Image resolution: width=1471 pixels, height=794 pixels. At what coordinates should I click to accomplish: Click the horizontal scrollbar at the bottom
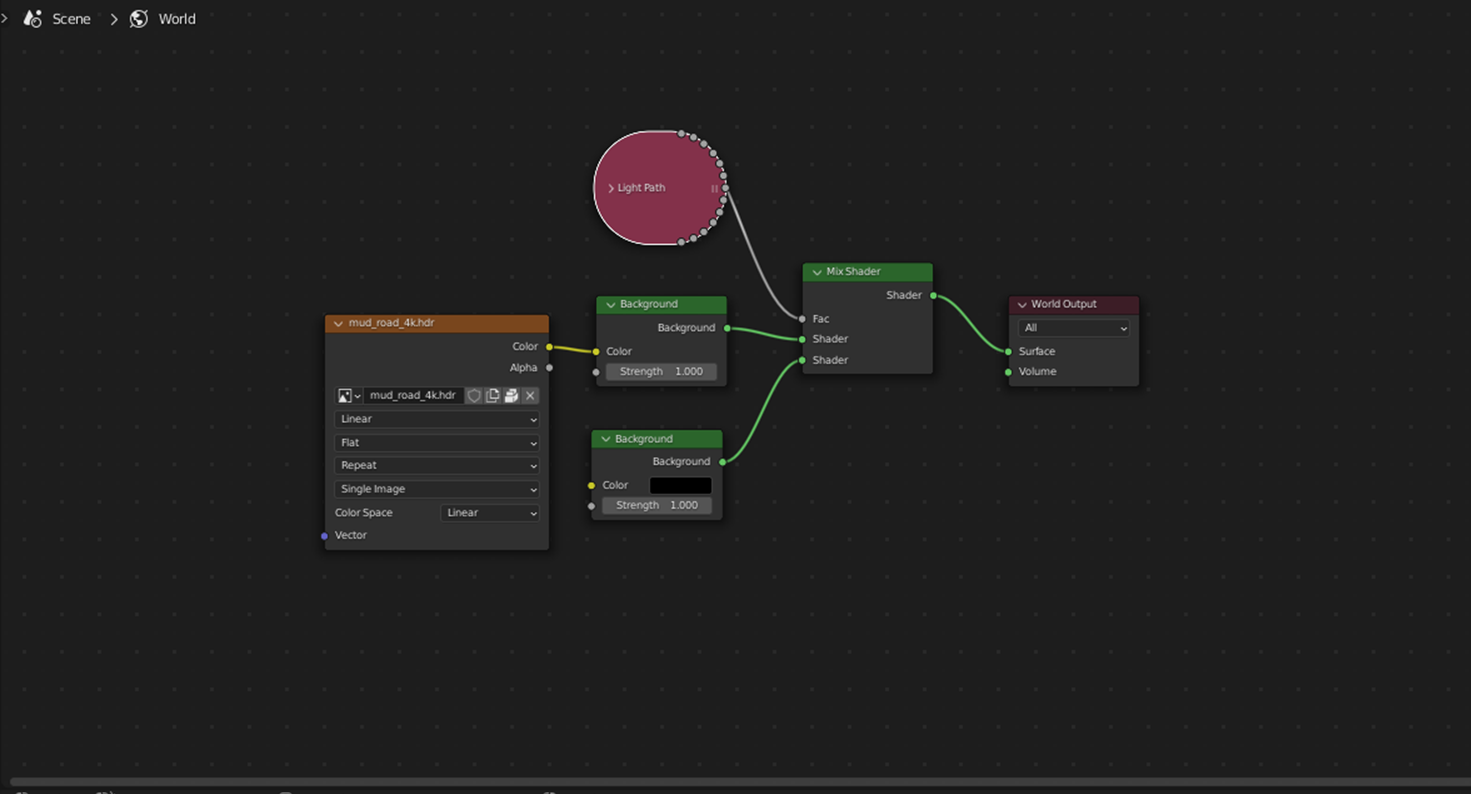tap(740, 781)
